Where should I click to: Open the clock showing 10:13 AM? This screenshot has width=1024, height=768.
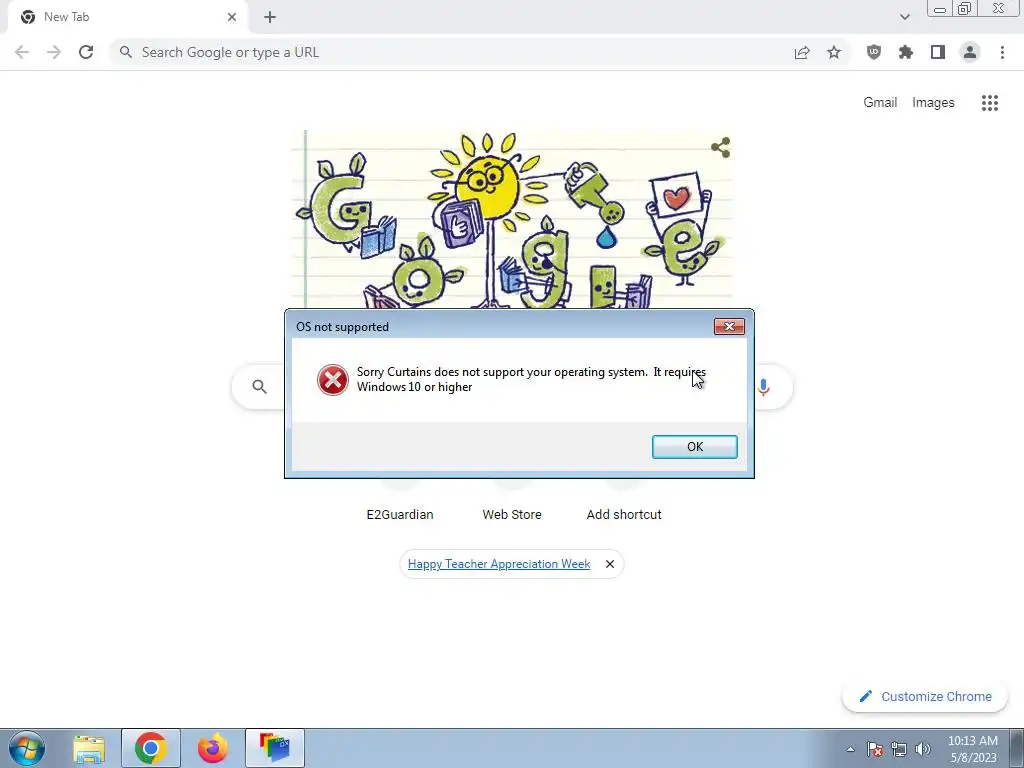click(972, 749)
